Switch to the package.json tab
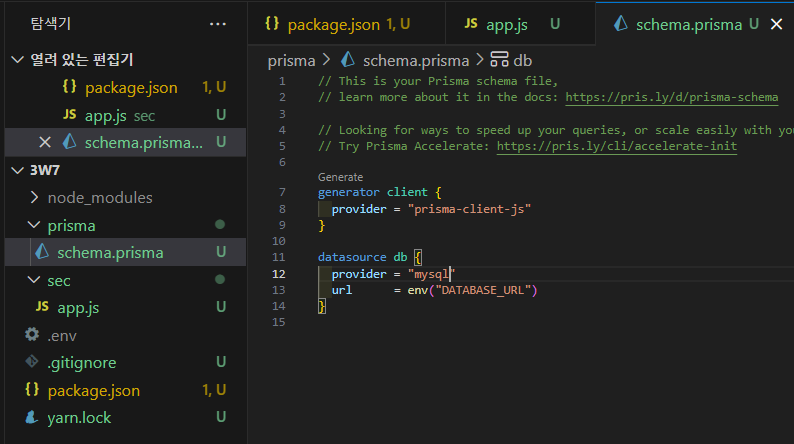This screenshot has height=444, width=794. pyautogui.click(x=346, y=24)
